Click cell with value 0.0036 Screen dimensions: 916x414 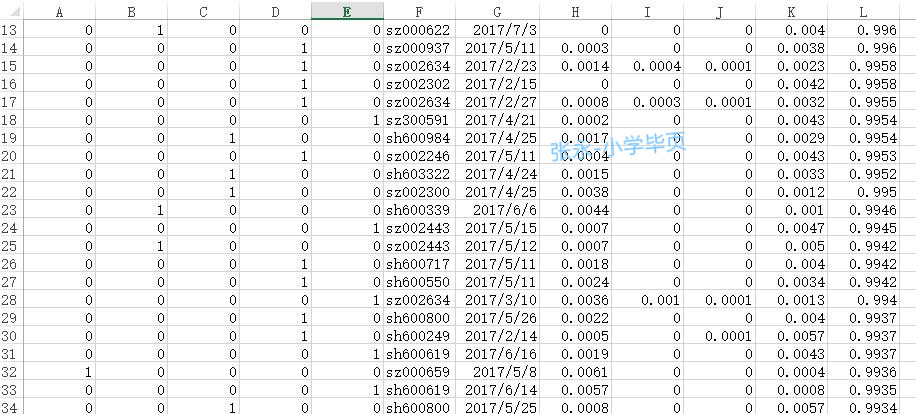click(575, 300)
